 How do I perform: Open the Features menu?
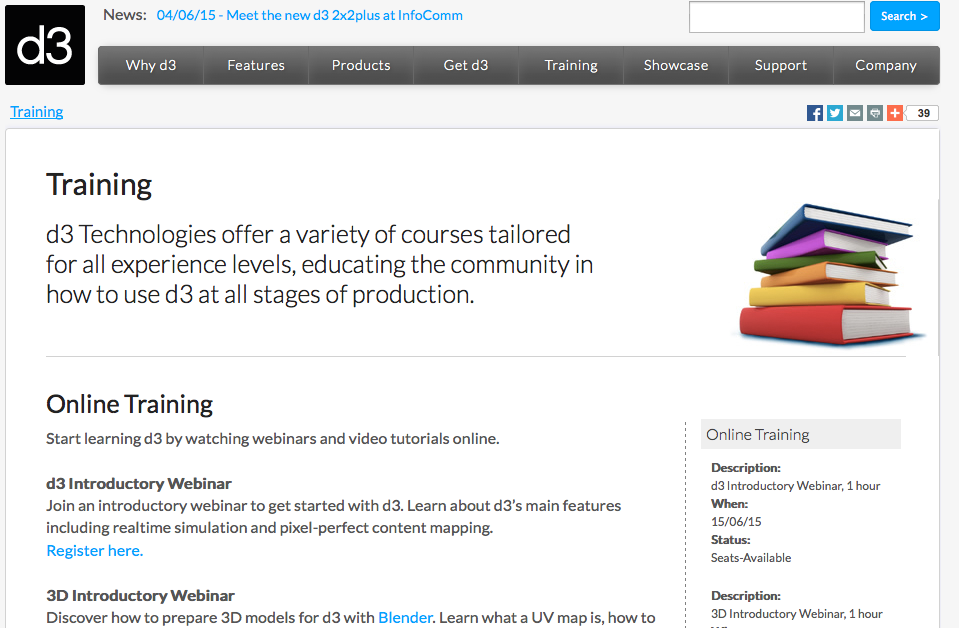pos(256,65)
